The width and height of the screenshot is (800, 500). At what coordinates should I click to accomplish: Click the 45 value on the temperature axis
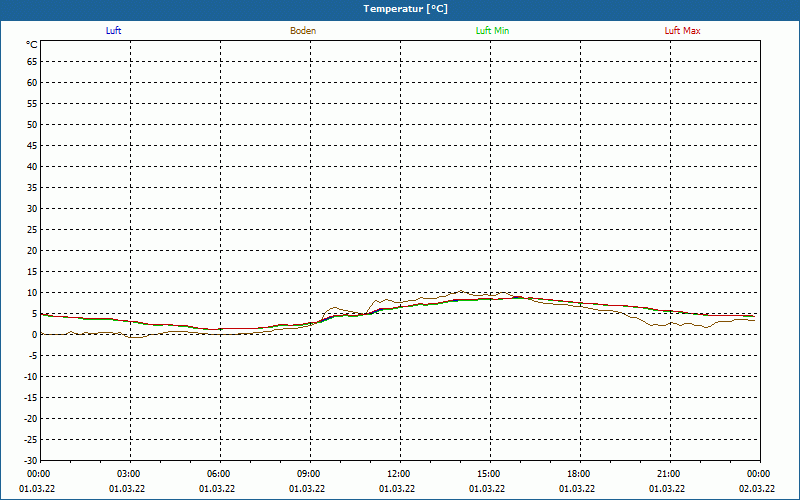click(x=32, y=146)
